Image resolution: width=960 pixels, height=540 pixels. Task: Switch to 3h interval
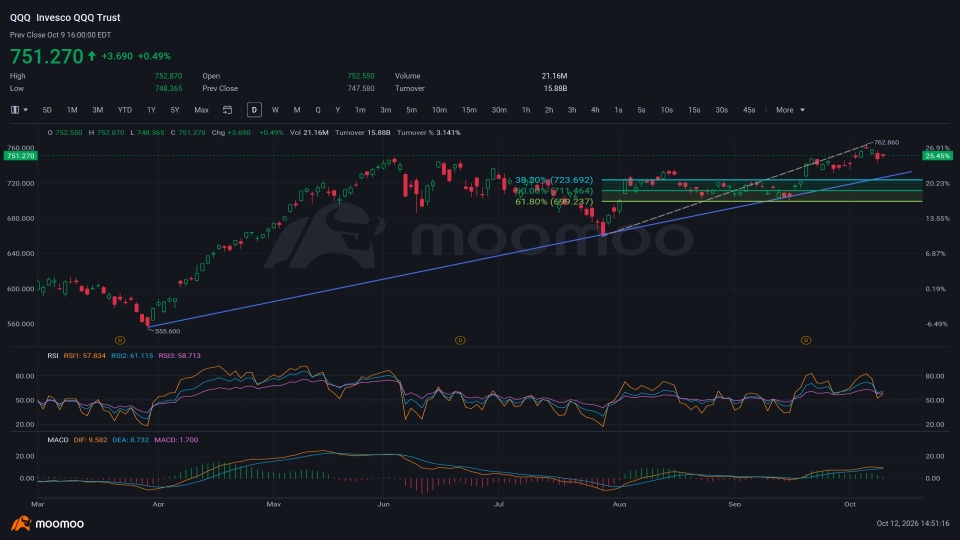572,110
